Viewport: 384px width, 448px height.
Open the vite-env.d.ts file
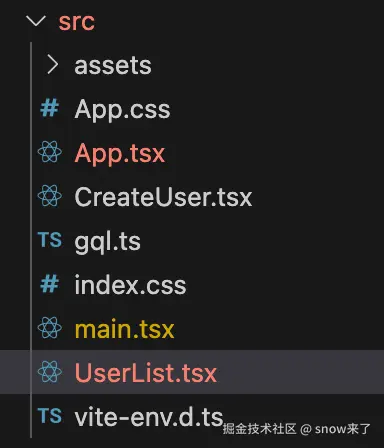tap(149, 417)
